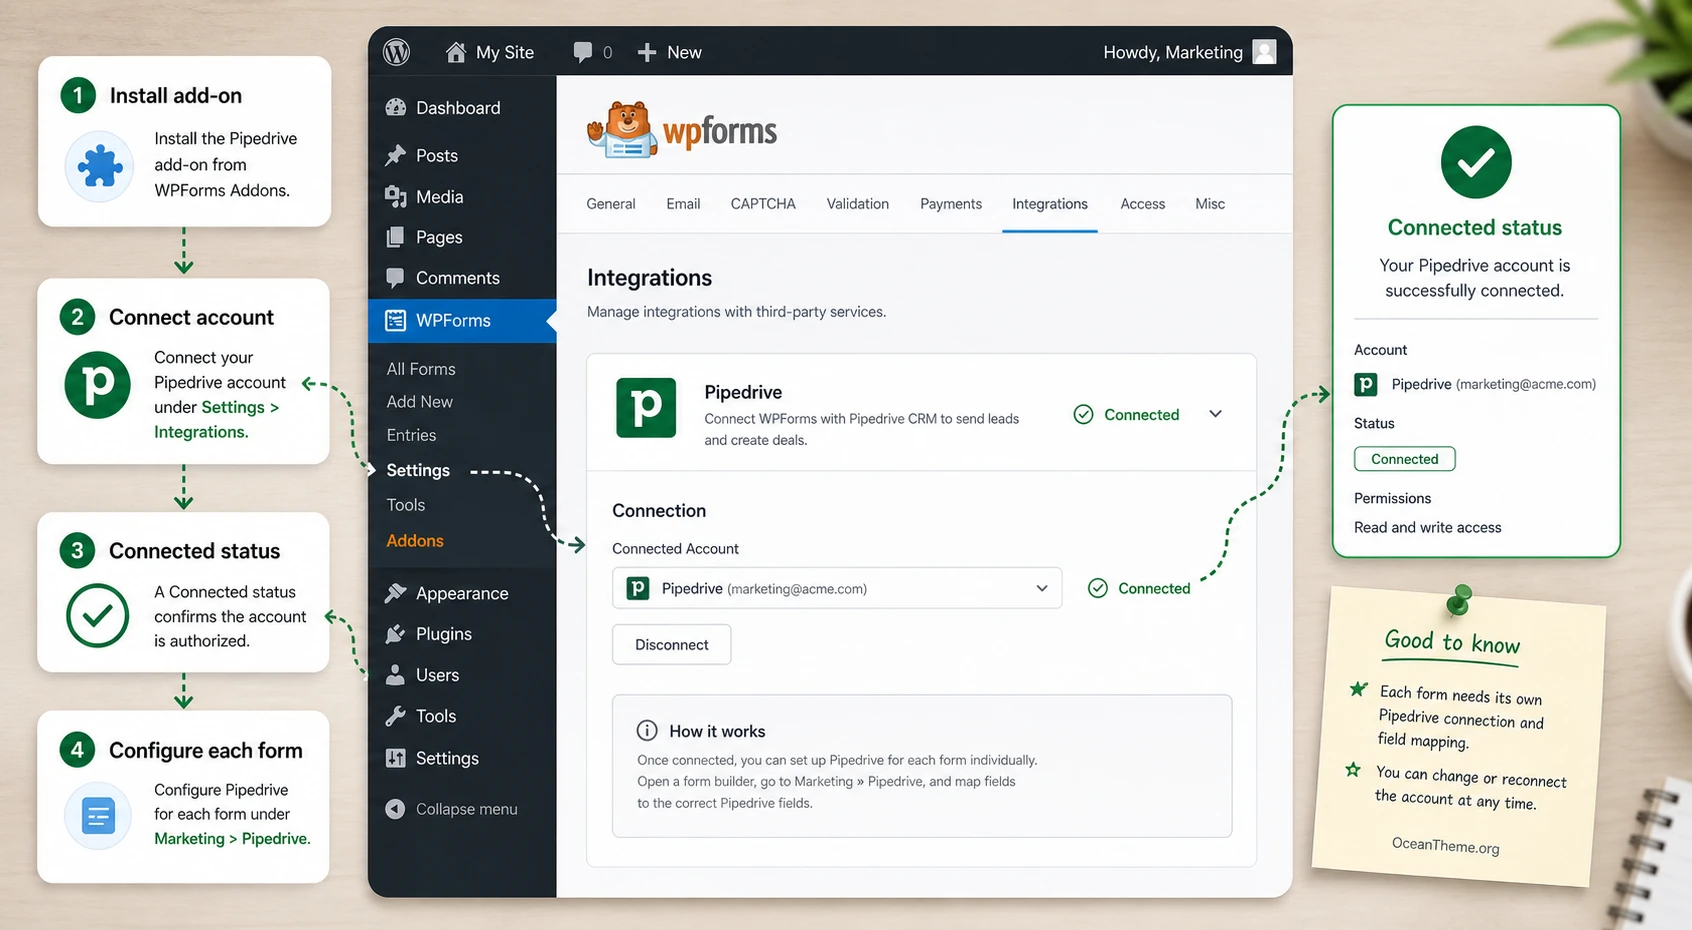Open the CAPTCHA tab

pos(763,204)
